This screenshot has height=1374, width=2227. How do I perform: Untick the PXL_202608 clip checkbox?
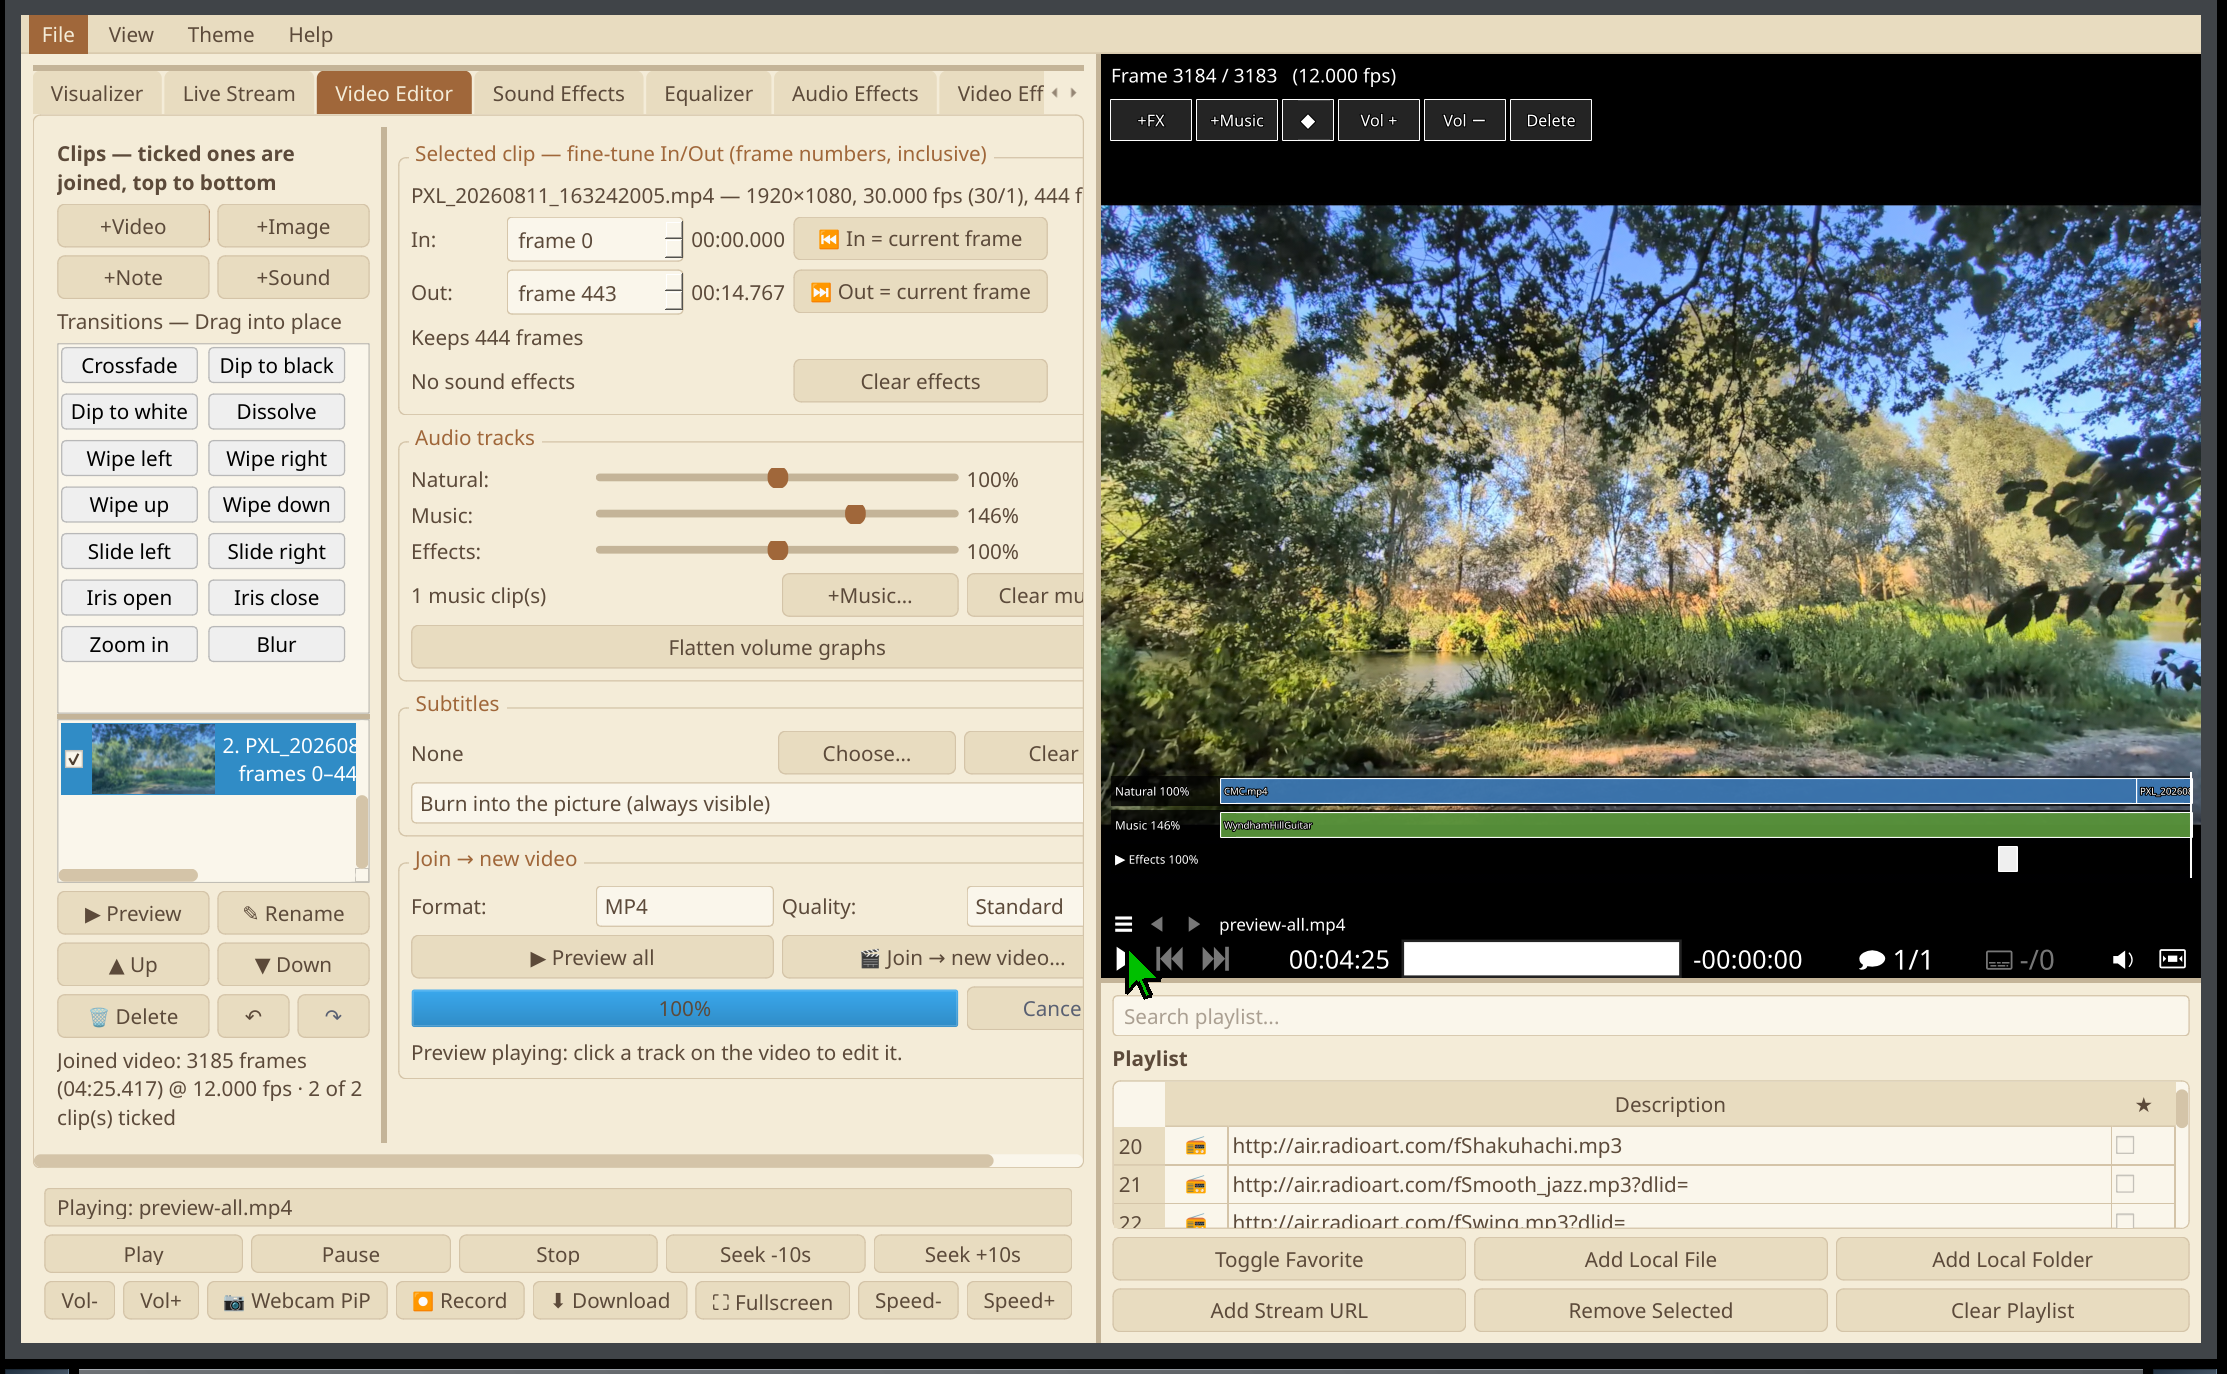click(74, 759)
